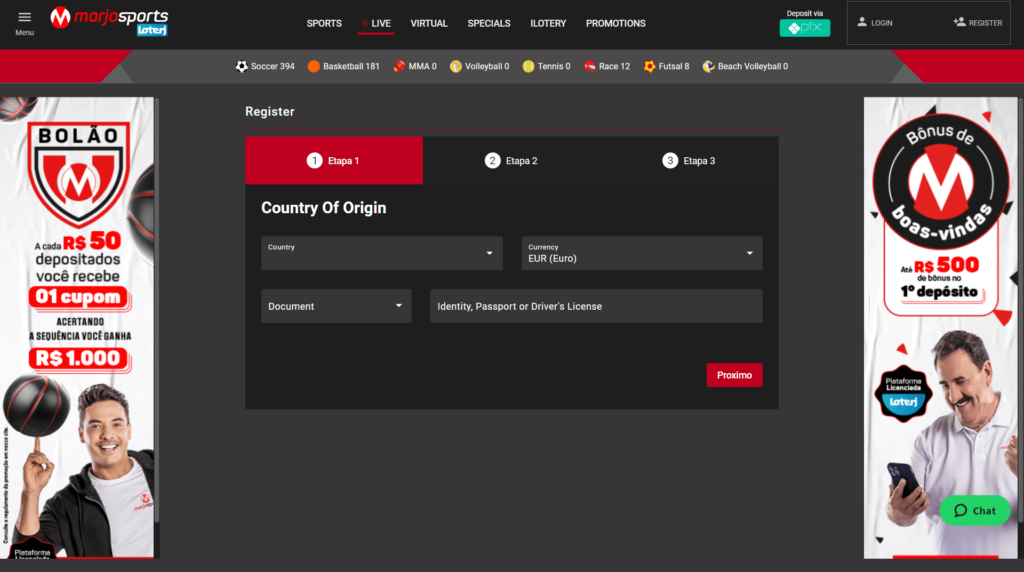The image size is (1024, 572).
Task: Click the Identity, Passport or Driver's License field
Action: (x=596, y=306)
